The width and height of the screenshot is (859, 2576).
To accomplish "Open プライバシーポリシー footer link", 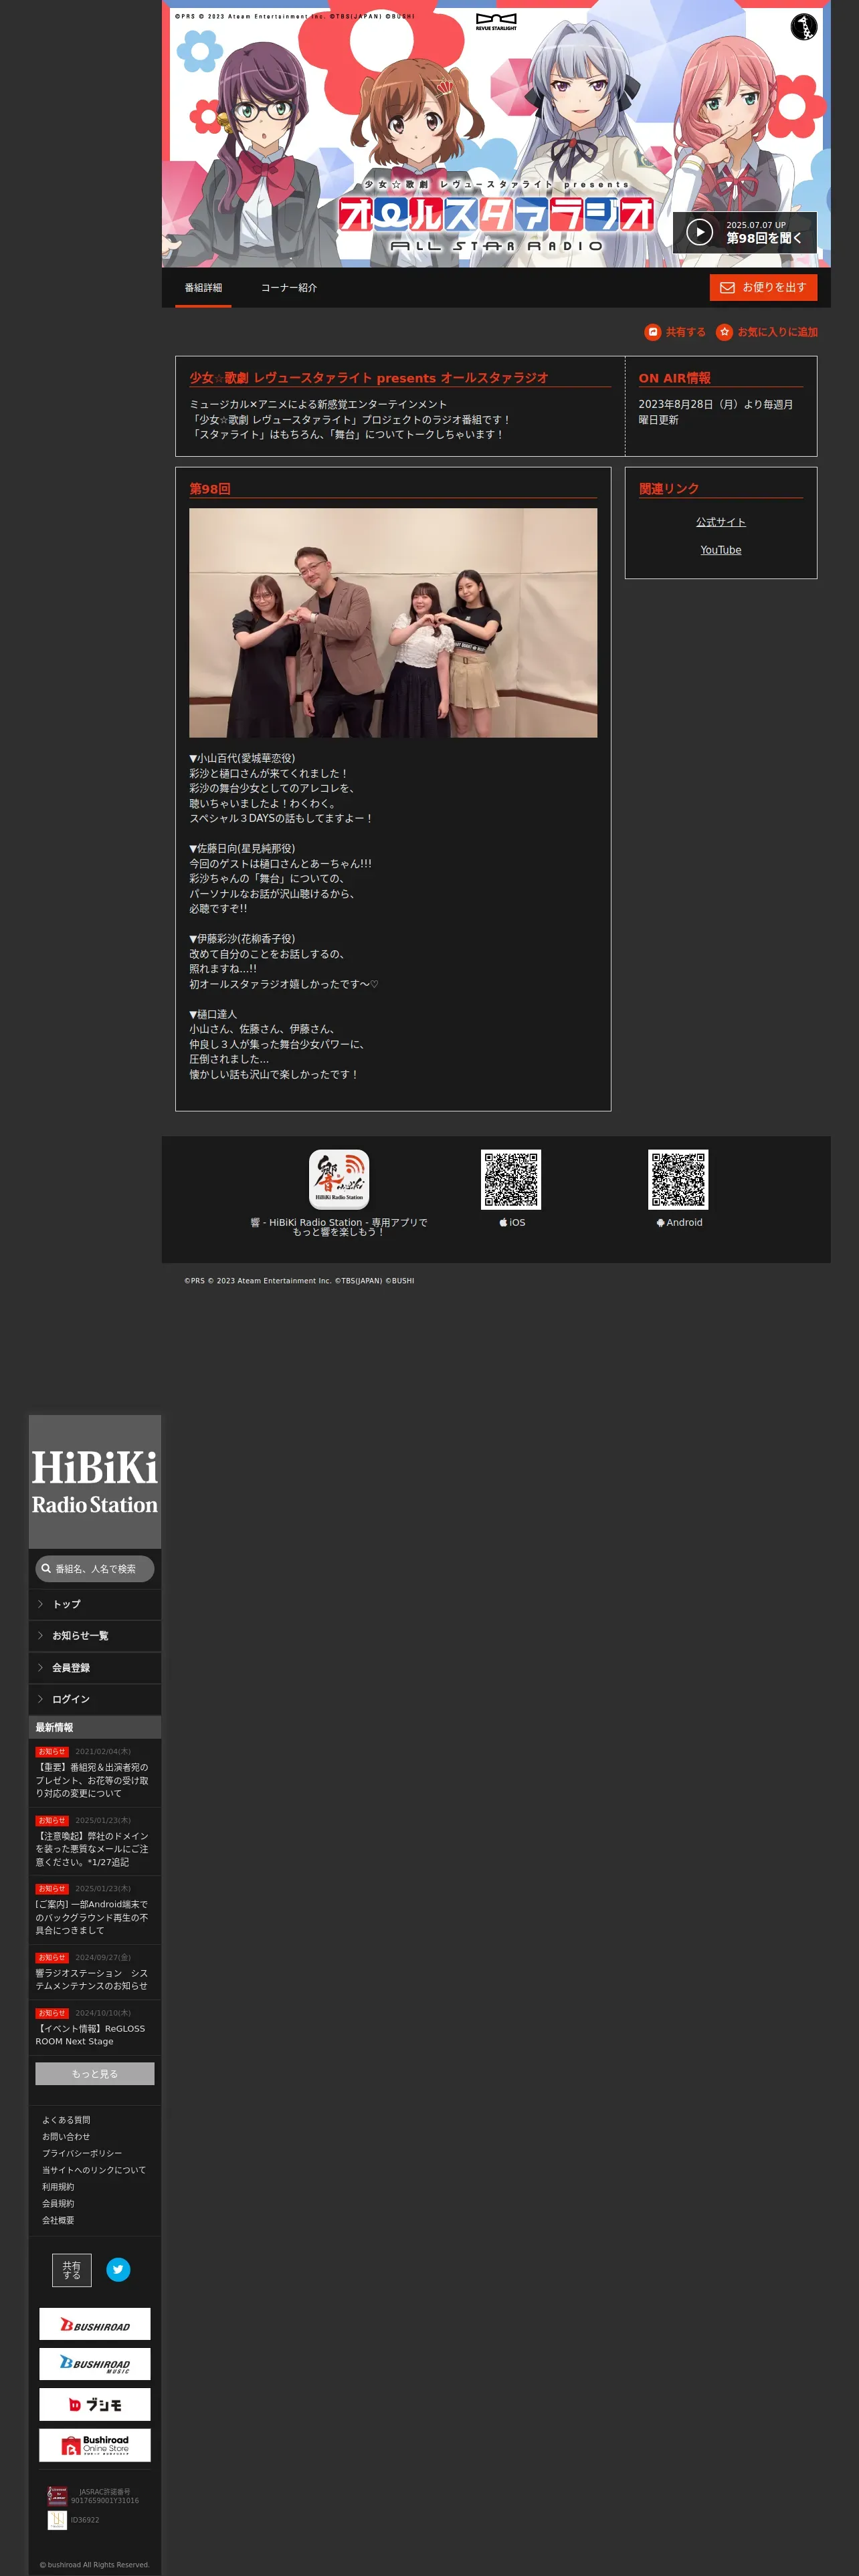I will point(82,2154).
